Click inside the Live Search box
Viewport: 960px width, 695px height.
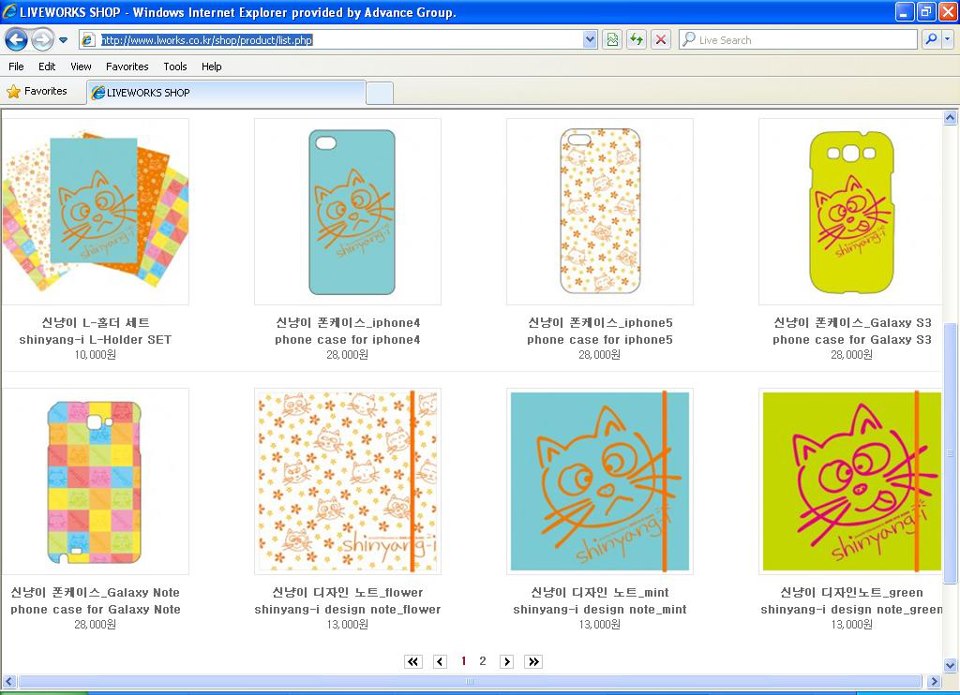coord(798,40)
